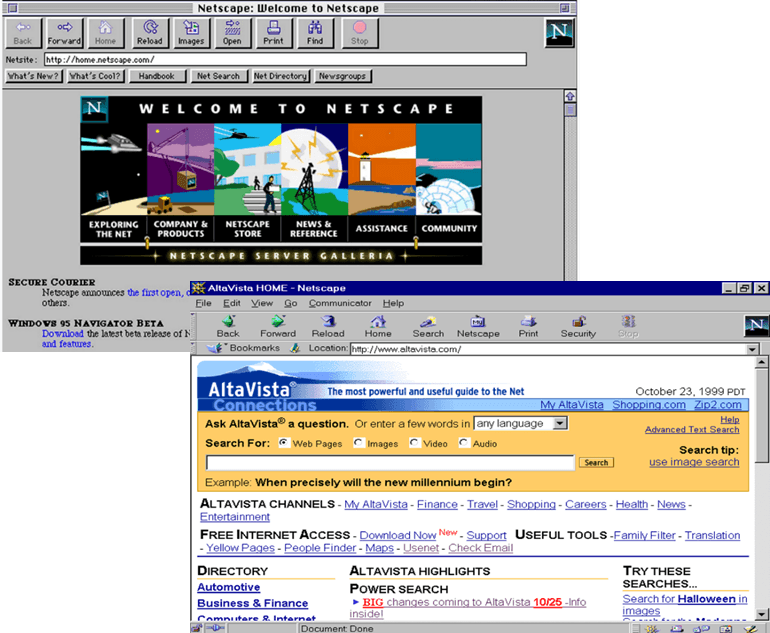Click the What's New? directory button
The image size is (770, 633).
(33, 76)
